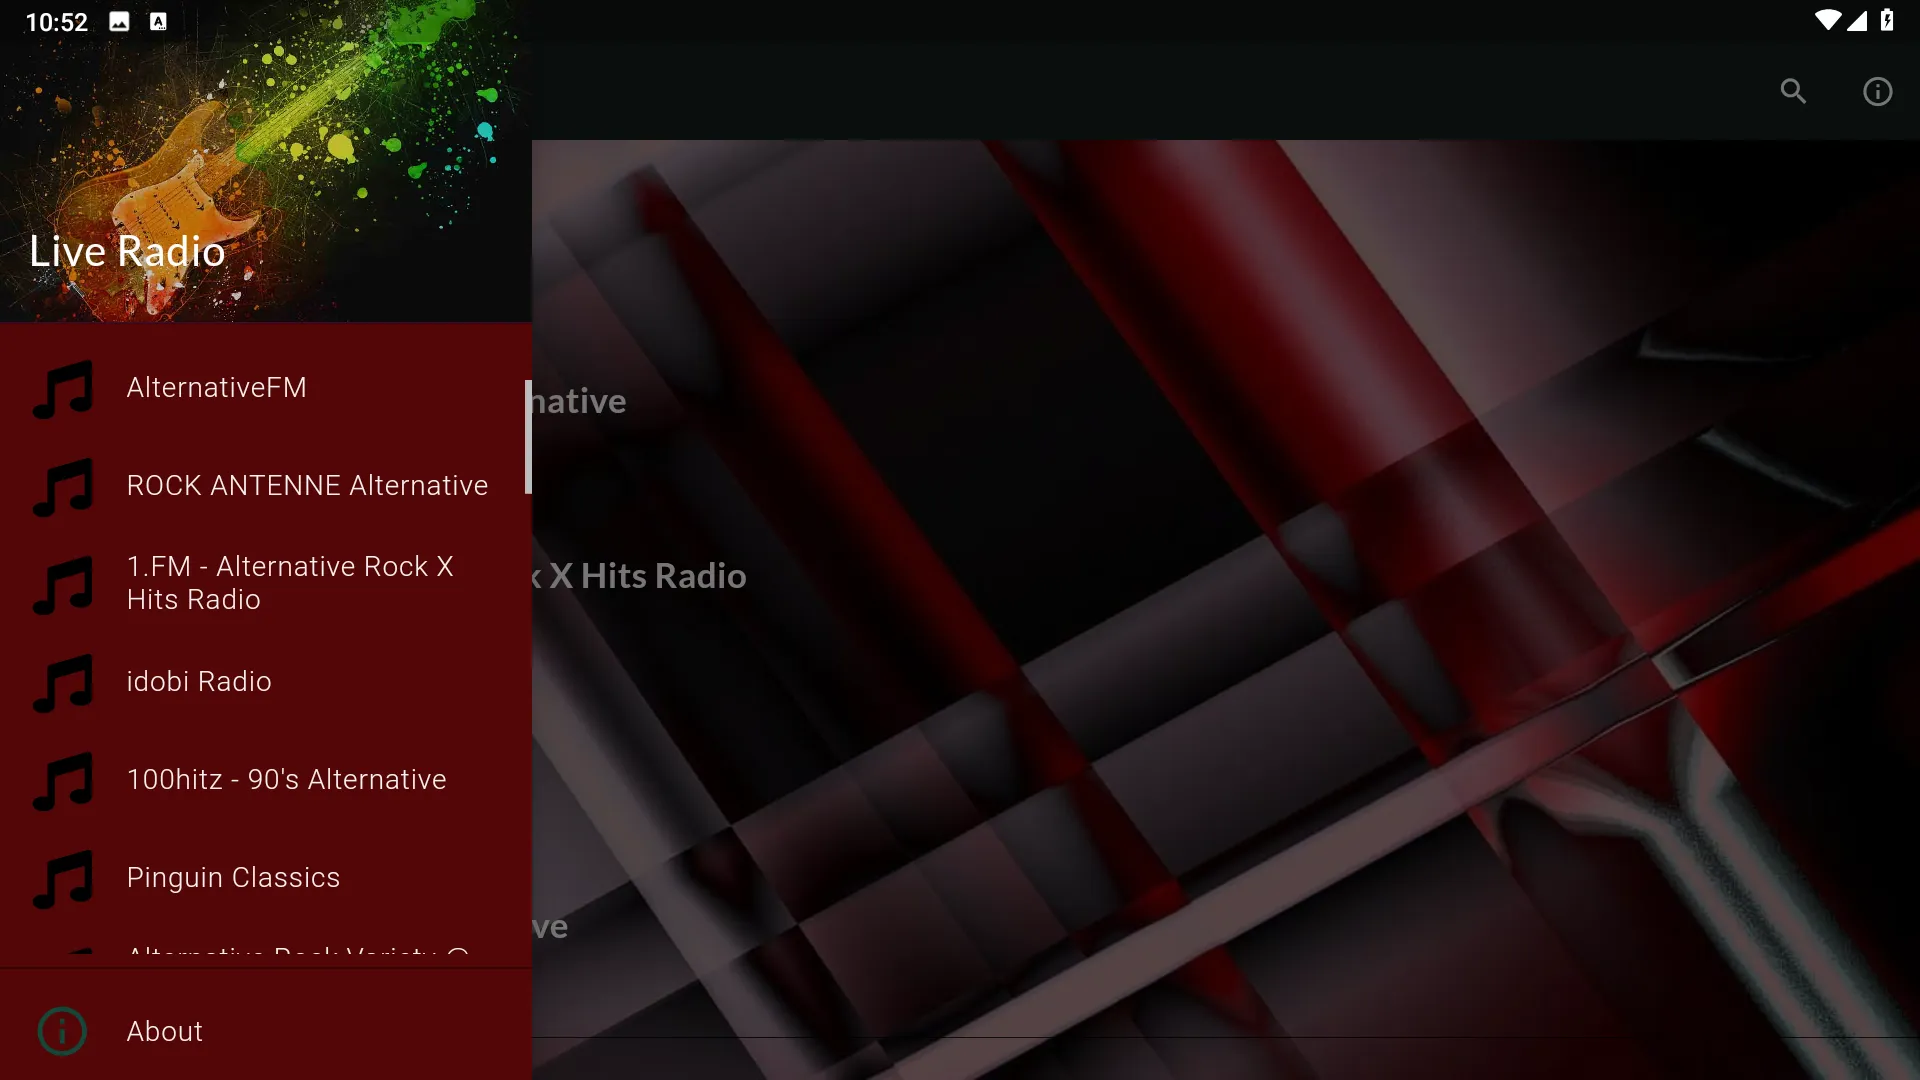Tap the image notification icon in status bar
Screen dimensions: 1920x1080
tap(119, 22)
